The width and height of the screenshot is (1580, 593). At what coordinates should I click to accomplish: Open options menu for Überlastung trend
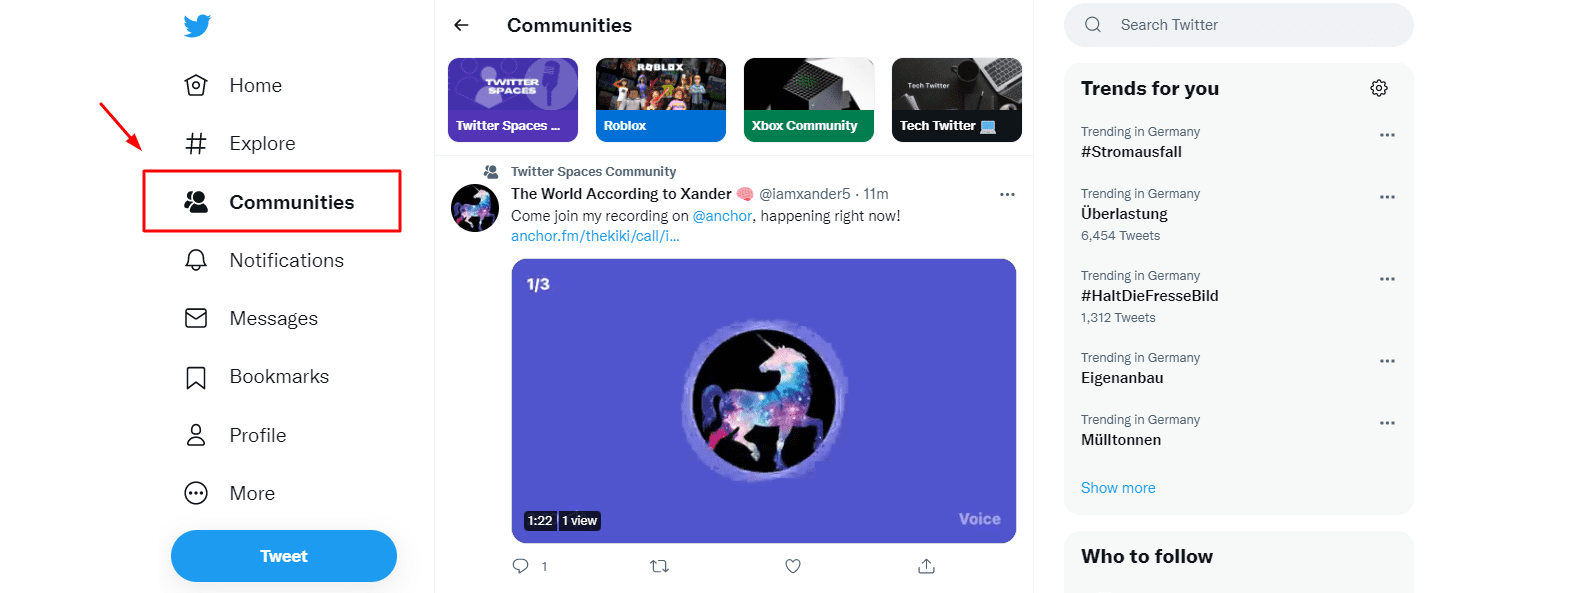(x=1387, y=198)
